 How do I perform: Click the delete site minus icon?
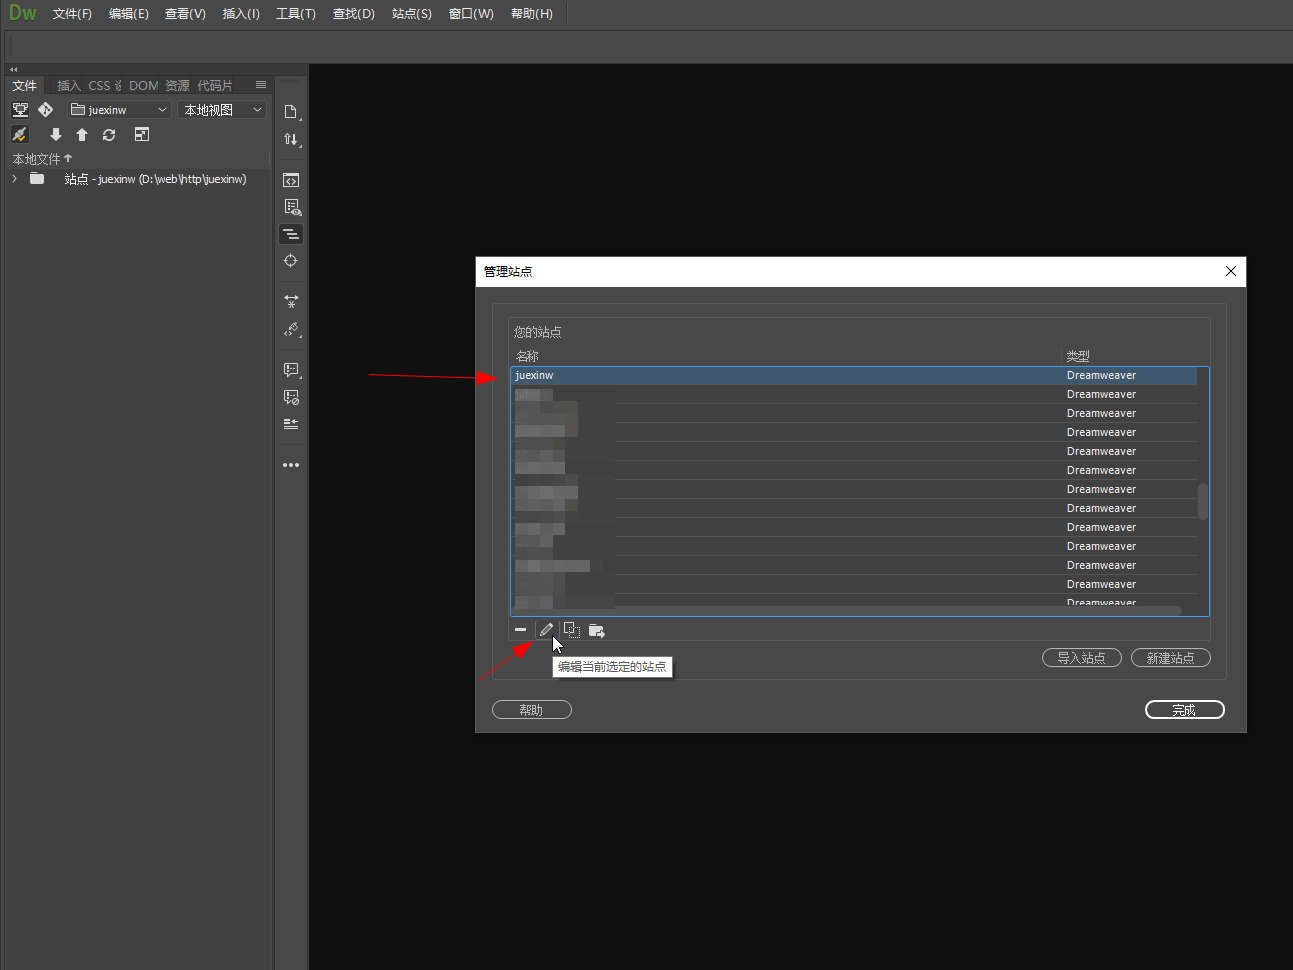coord(520,630)
